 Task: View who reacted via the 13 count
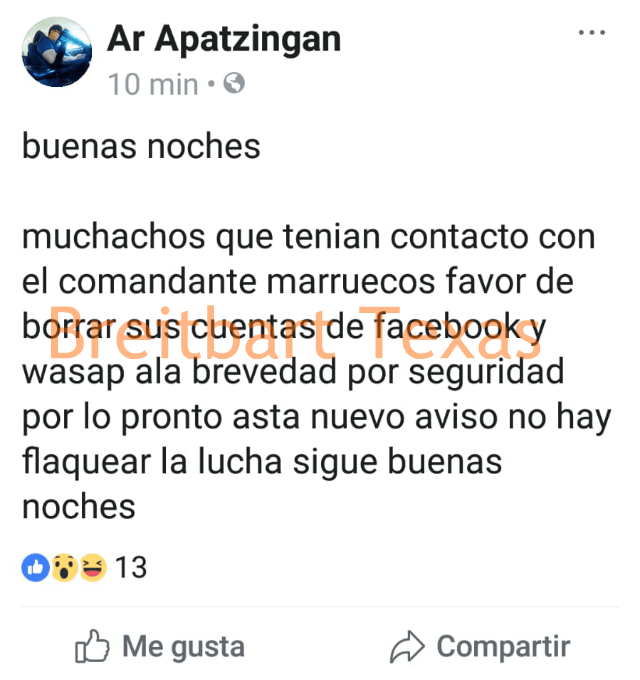coord(131,568)
